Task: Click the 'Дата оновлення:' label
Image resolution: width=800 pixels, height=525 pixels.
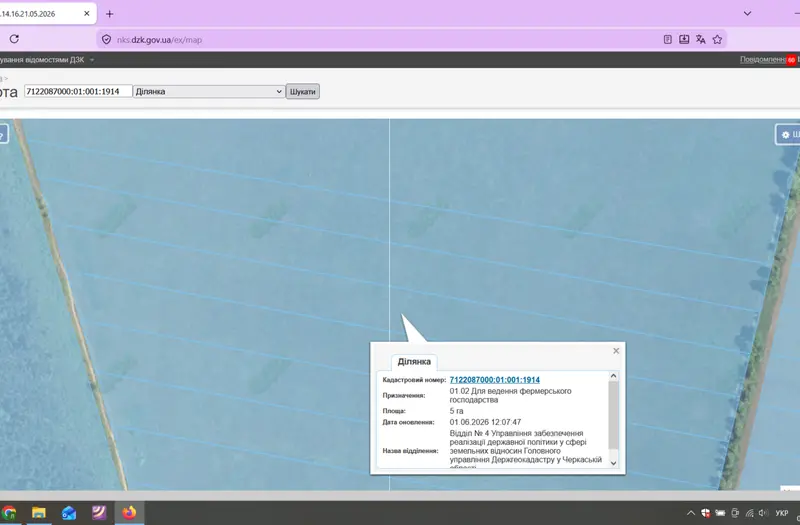Action: tap(408, 422)
